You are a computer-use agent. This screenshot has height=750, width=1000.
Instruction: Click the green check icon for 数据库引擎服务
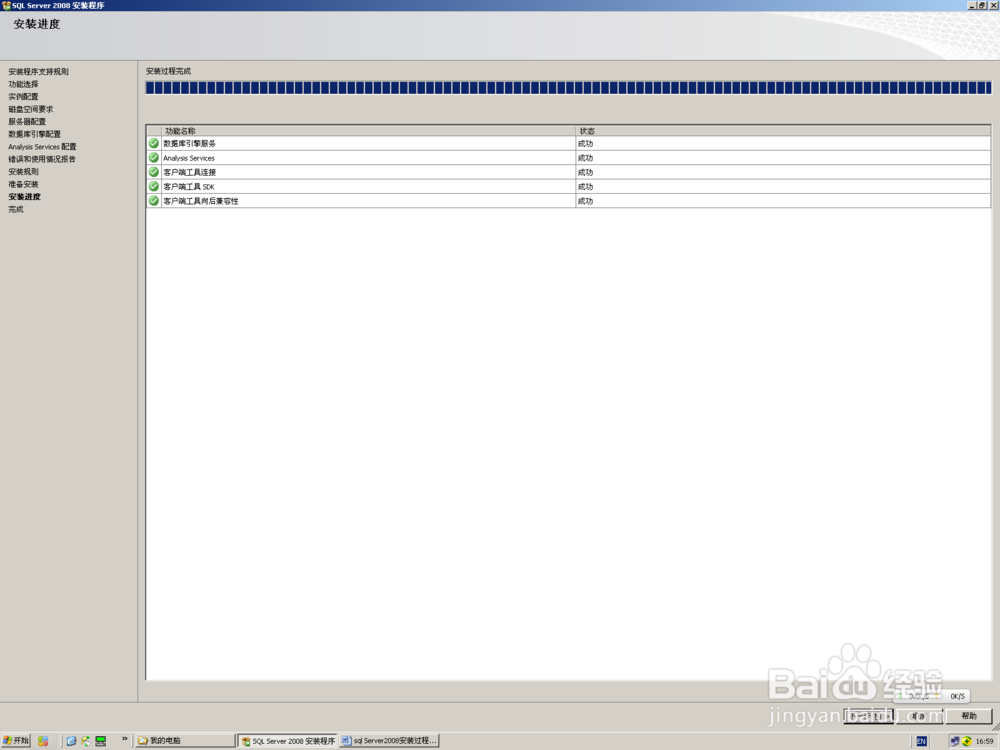154,143
